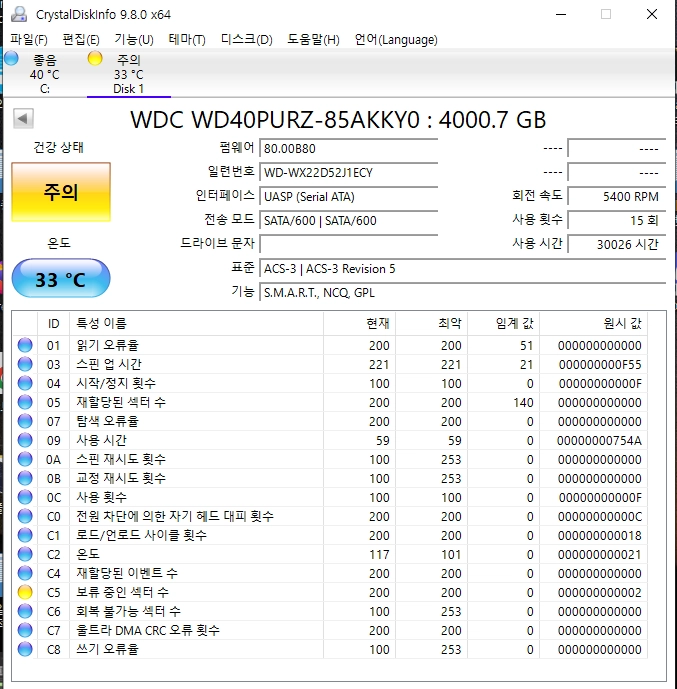Click yellow status orb of Disk 1
The image size is (677, 689).
(x=95, y=58)
